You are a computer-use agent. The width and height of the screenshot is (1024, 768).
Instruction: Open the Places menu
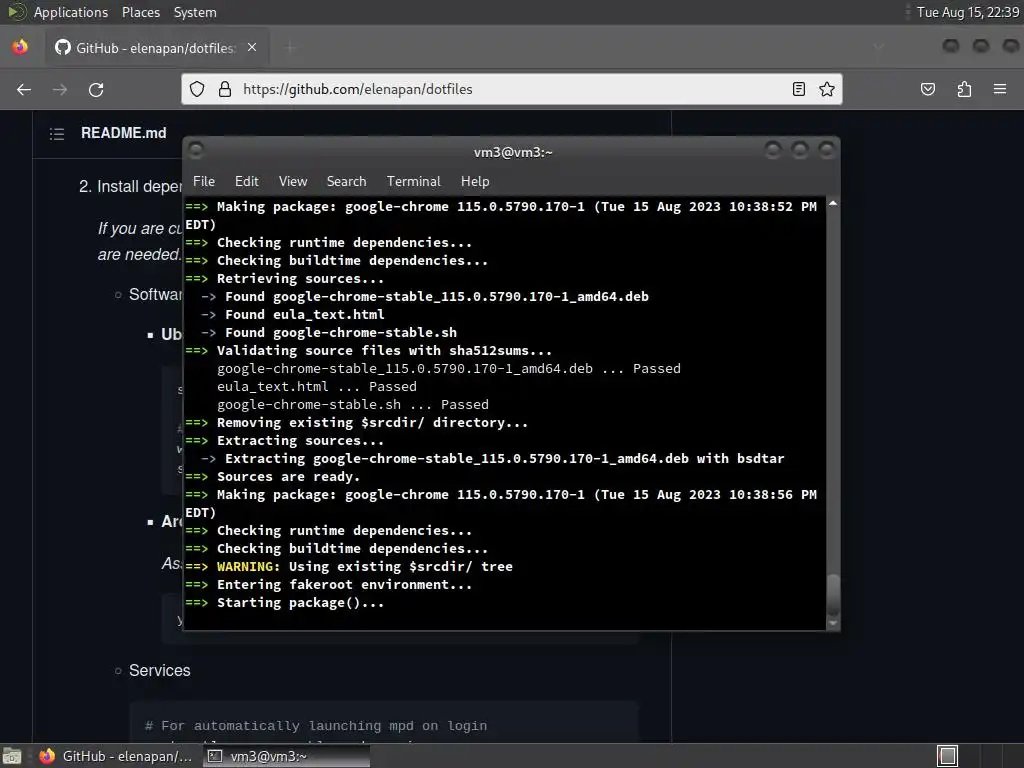140,12
